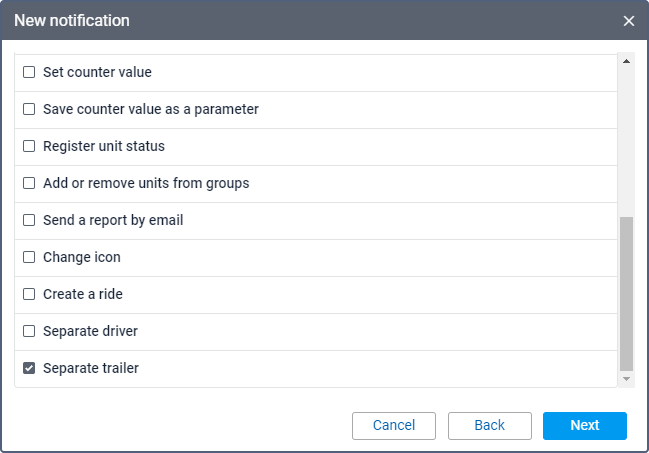Screen dimensions: 649x453
Task: Tick the Register unit status checkbox
Action: (x=29, y=146)
